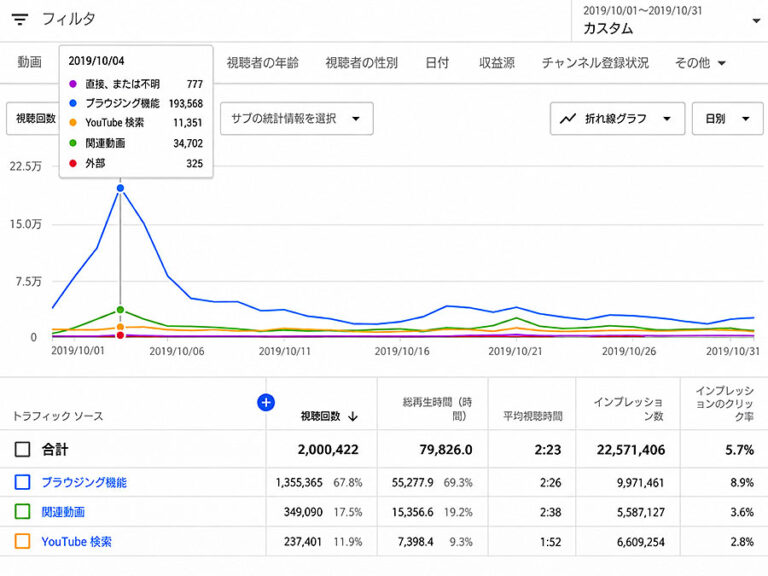Viewport: 768px width, 576px height.
Task: Sort by 総再生時間 column header
Action: (437, 409)
